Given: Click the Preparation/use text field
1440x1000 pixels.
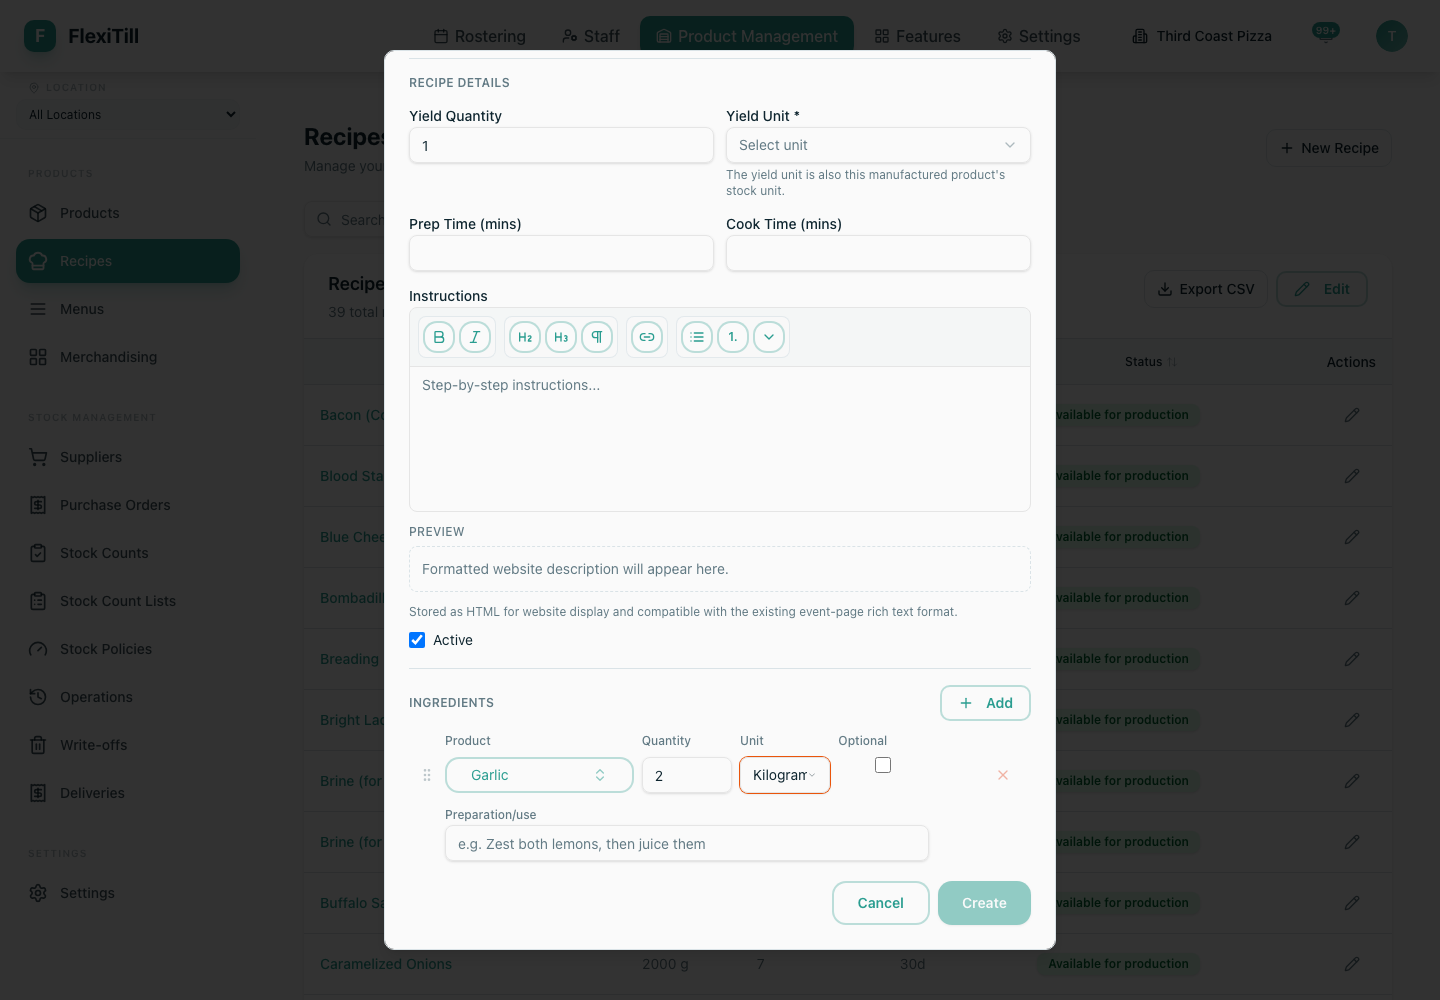Looking at the screenshot, I should click(x=687, y=843).
